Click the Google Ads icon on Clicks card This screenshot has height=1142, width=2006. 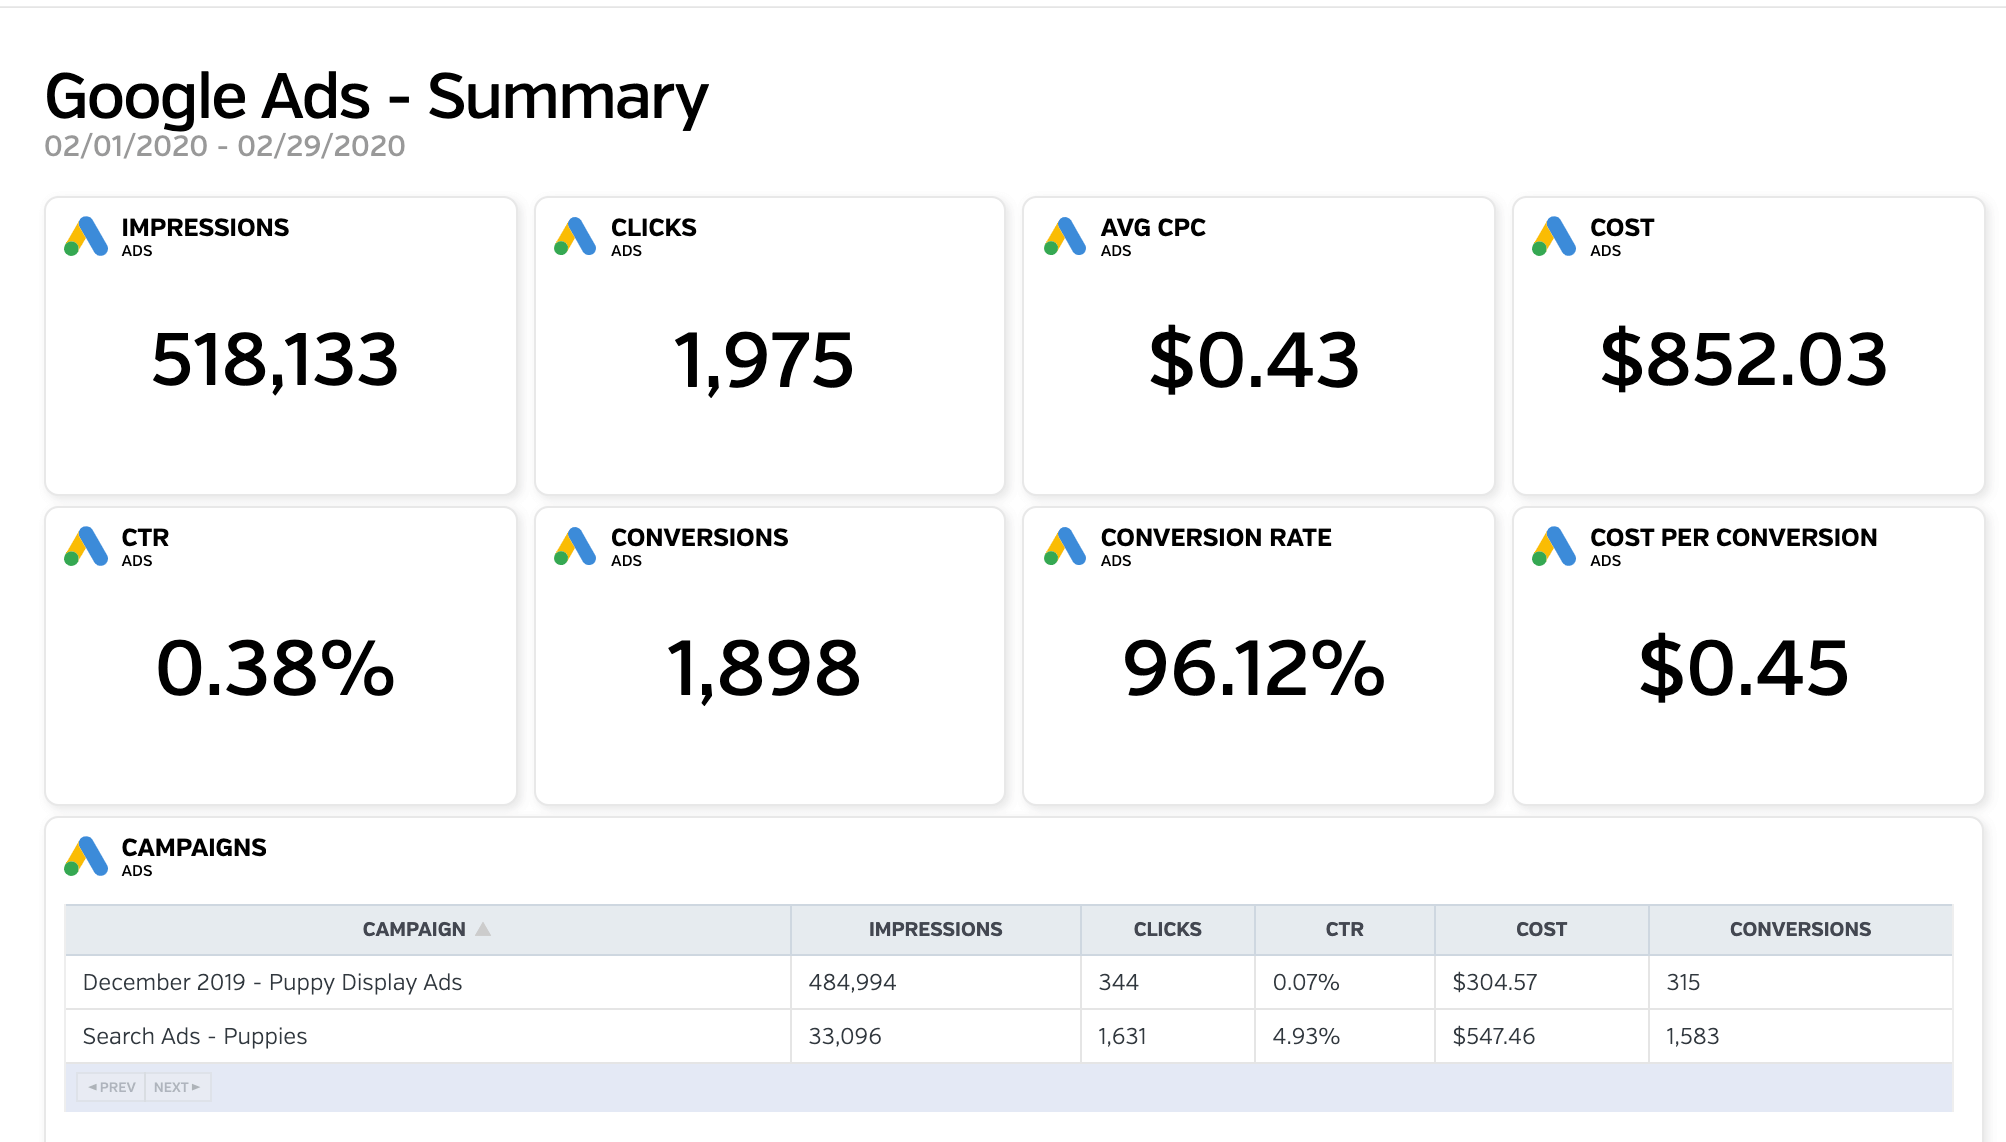coord(575,237)
